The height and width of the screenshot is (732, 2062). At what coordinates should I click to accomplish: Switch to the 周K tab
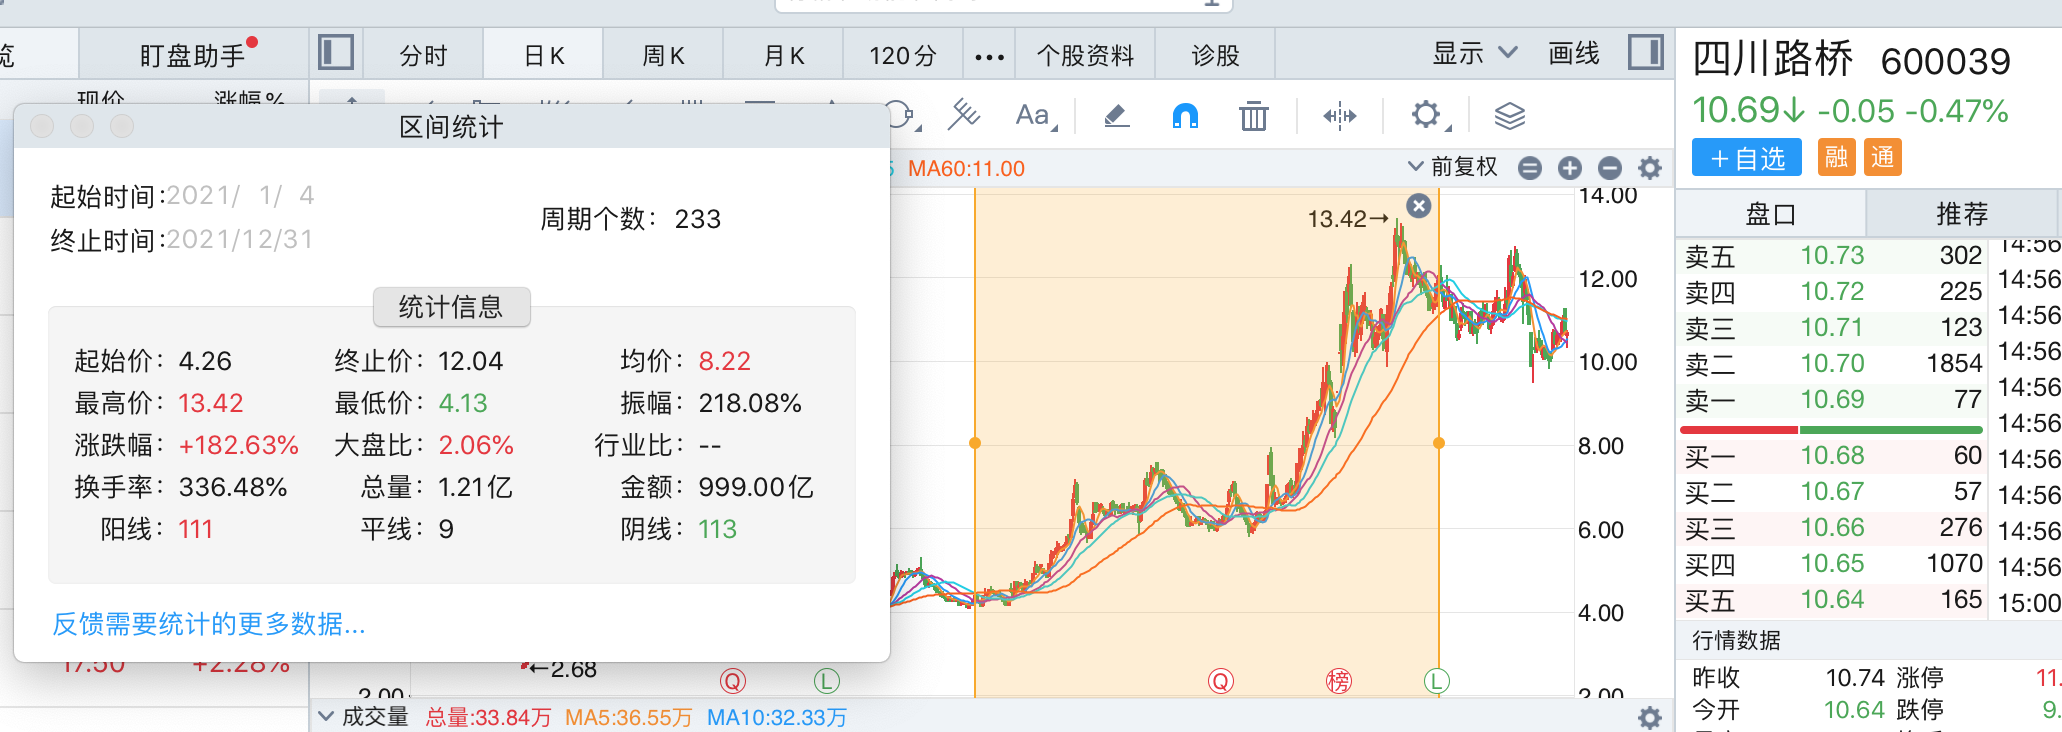pos(663,56)
